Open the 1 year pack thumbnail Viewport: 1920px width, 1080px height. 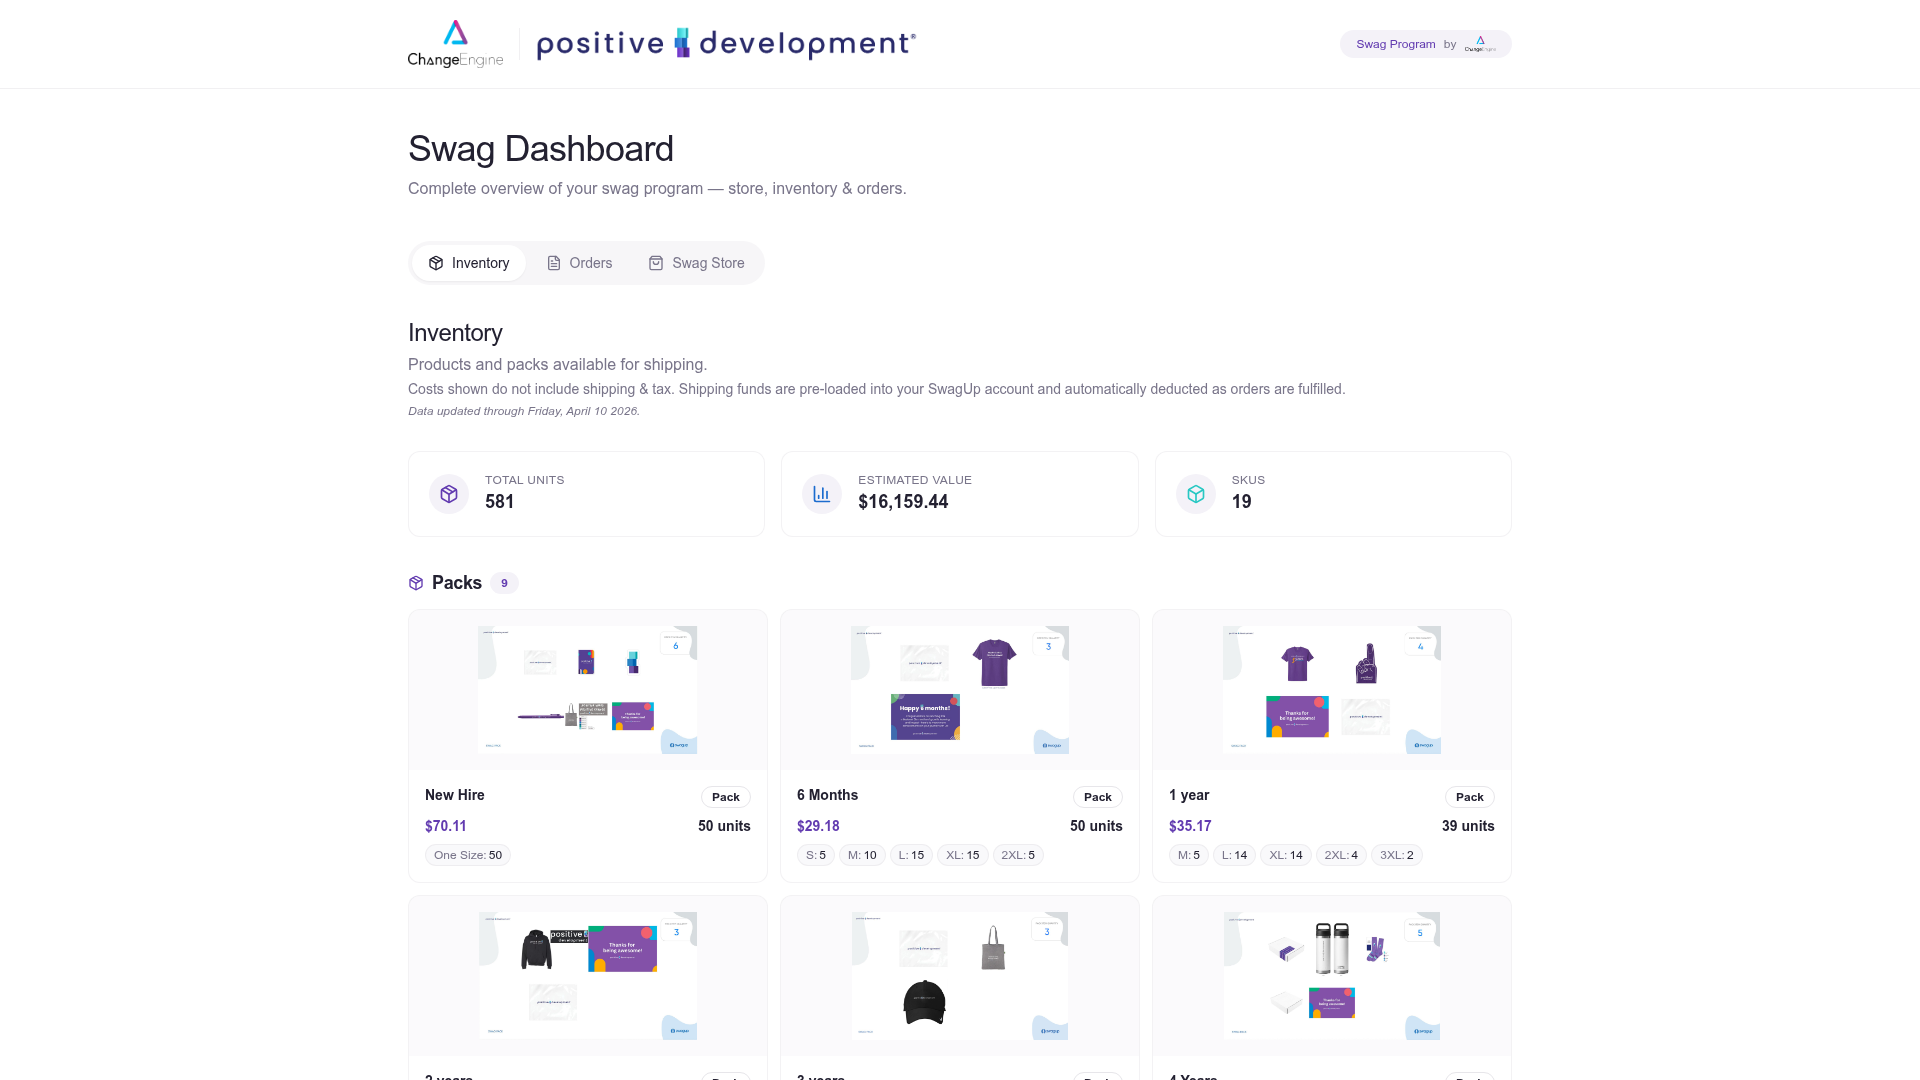click(x=1332, y=690)
